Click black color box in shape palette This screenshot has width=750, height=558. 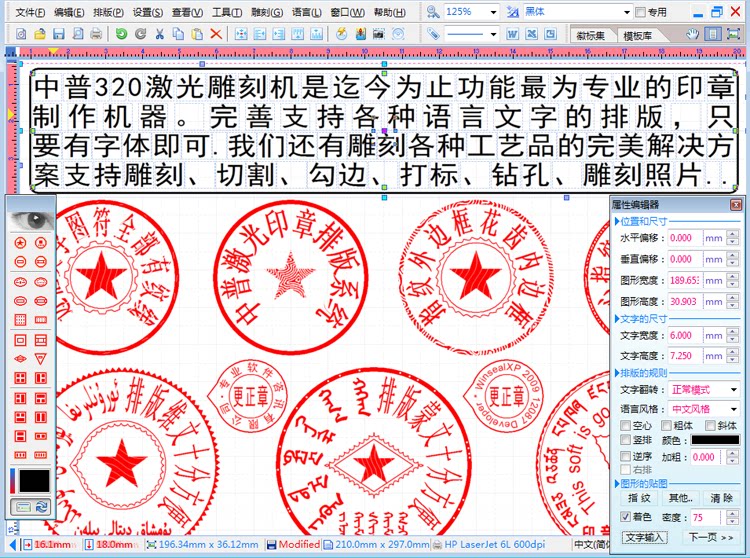click(x=34, y=481)
